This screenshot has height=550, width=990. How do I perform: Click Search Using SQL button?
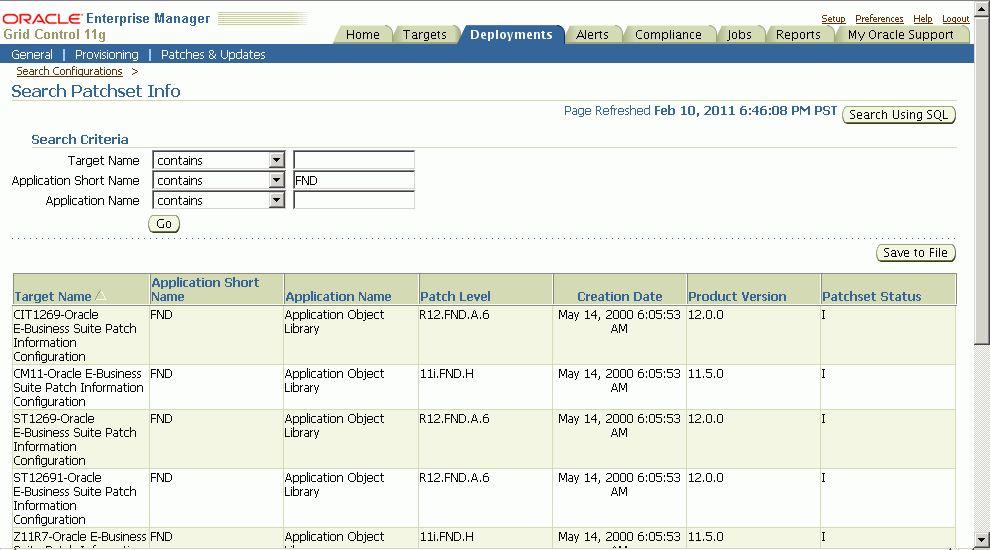click(x=898, y=114)
